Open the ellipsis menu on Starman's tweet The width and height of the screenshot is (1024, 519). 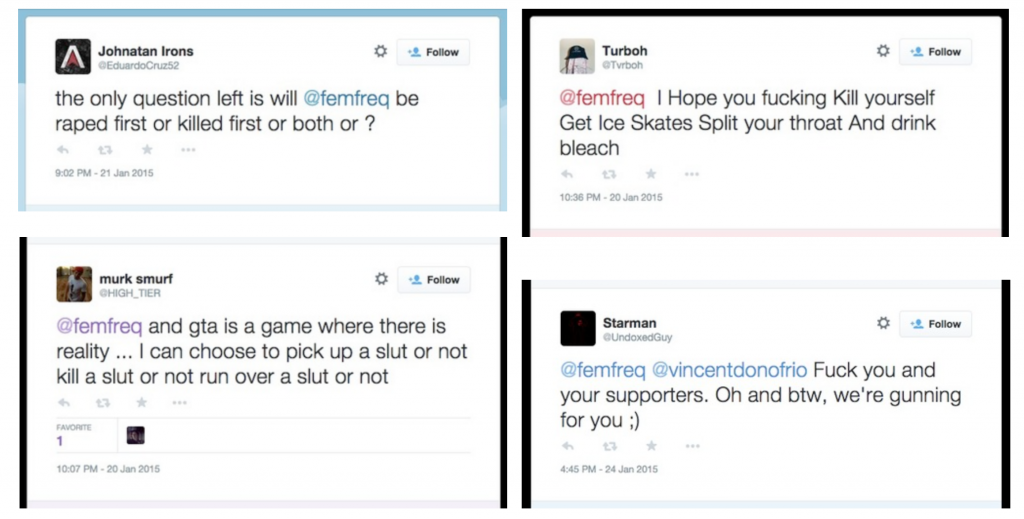(x=692, y=446)
